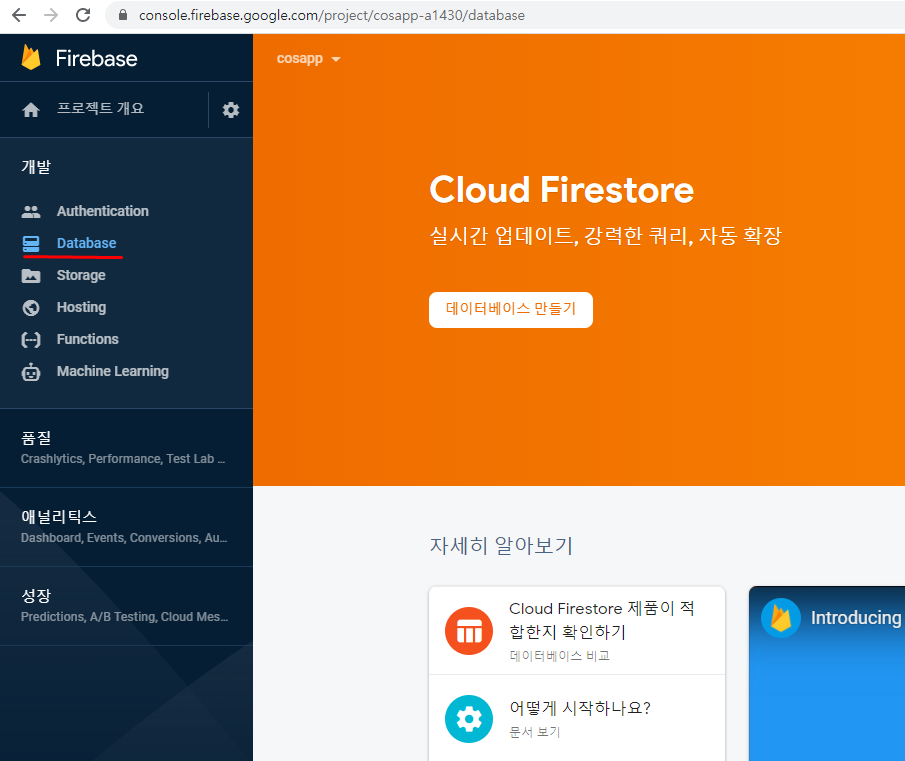Play the Introducing video thumbnail

point(827,674)
